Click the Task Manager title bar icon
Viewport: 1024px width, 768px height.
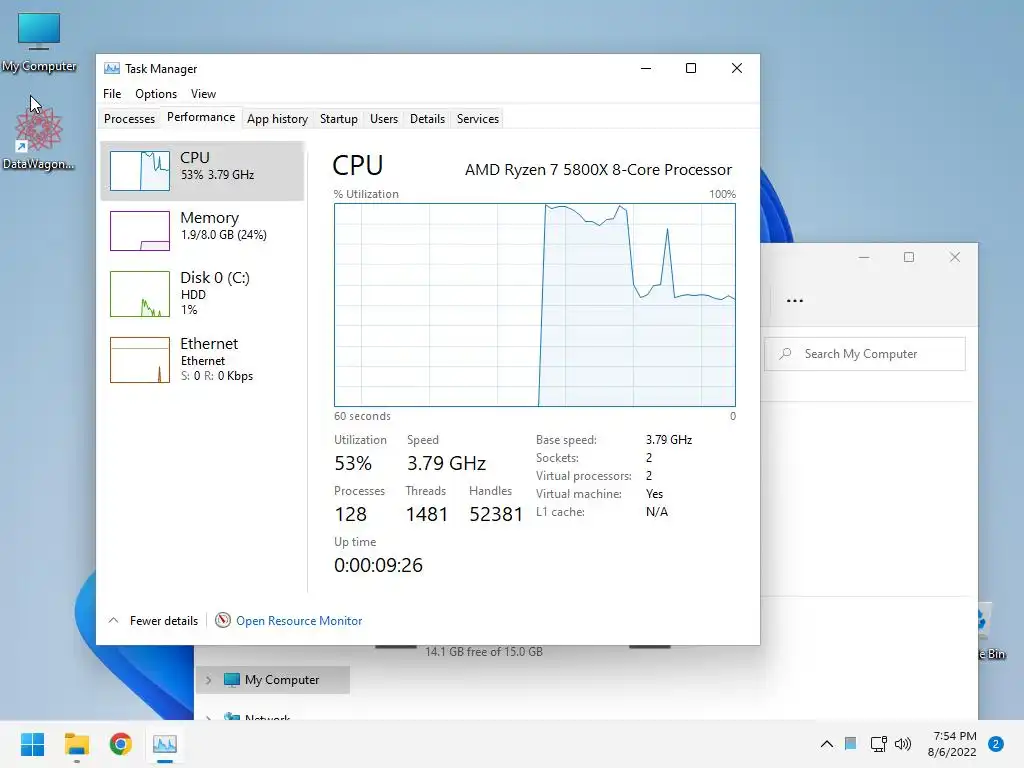[112, 69]
